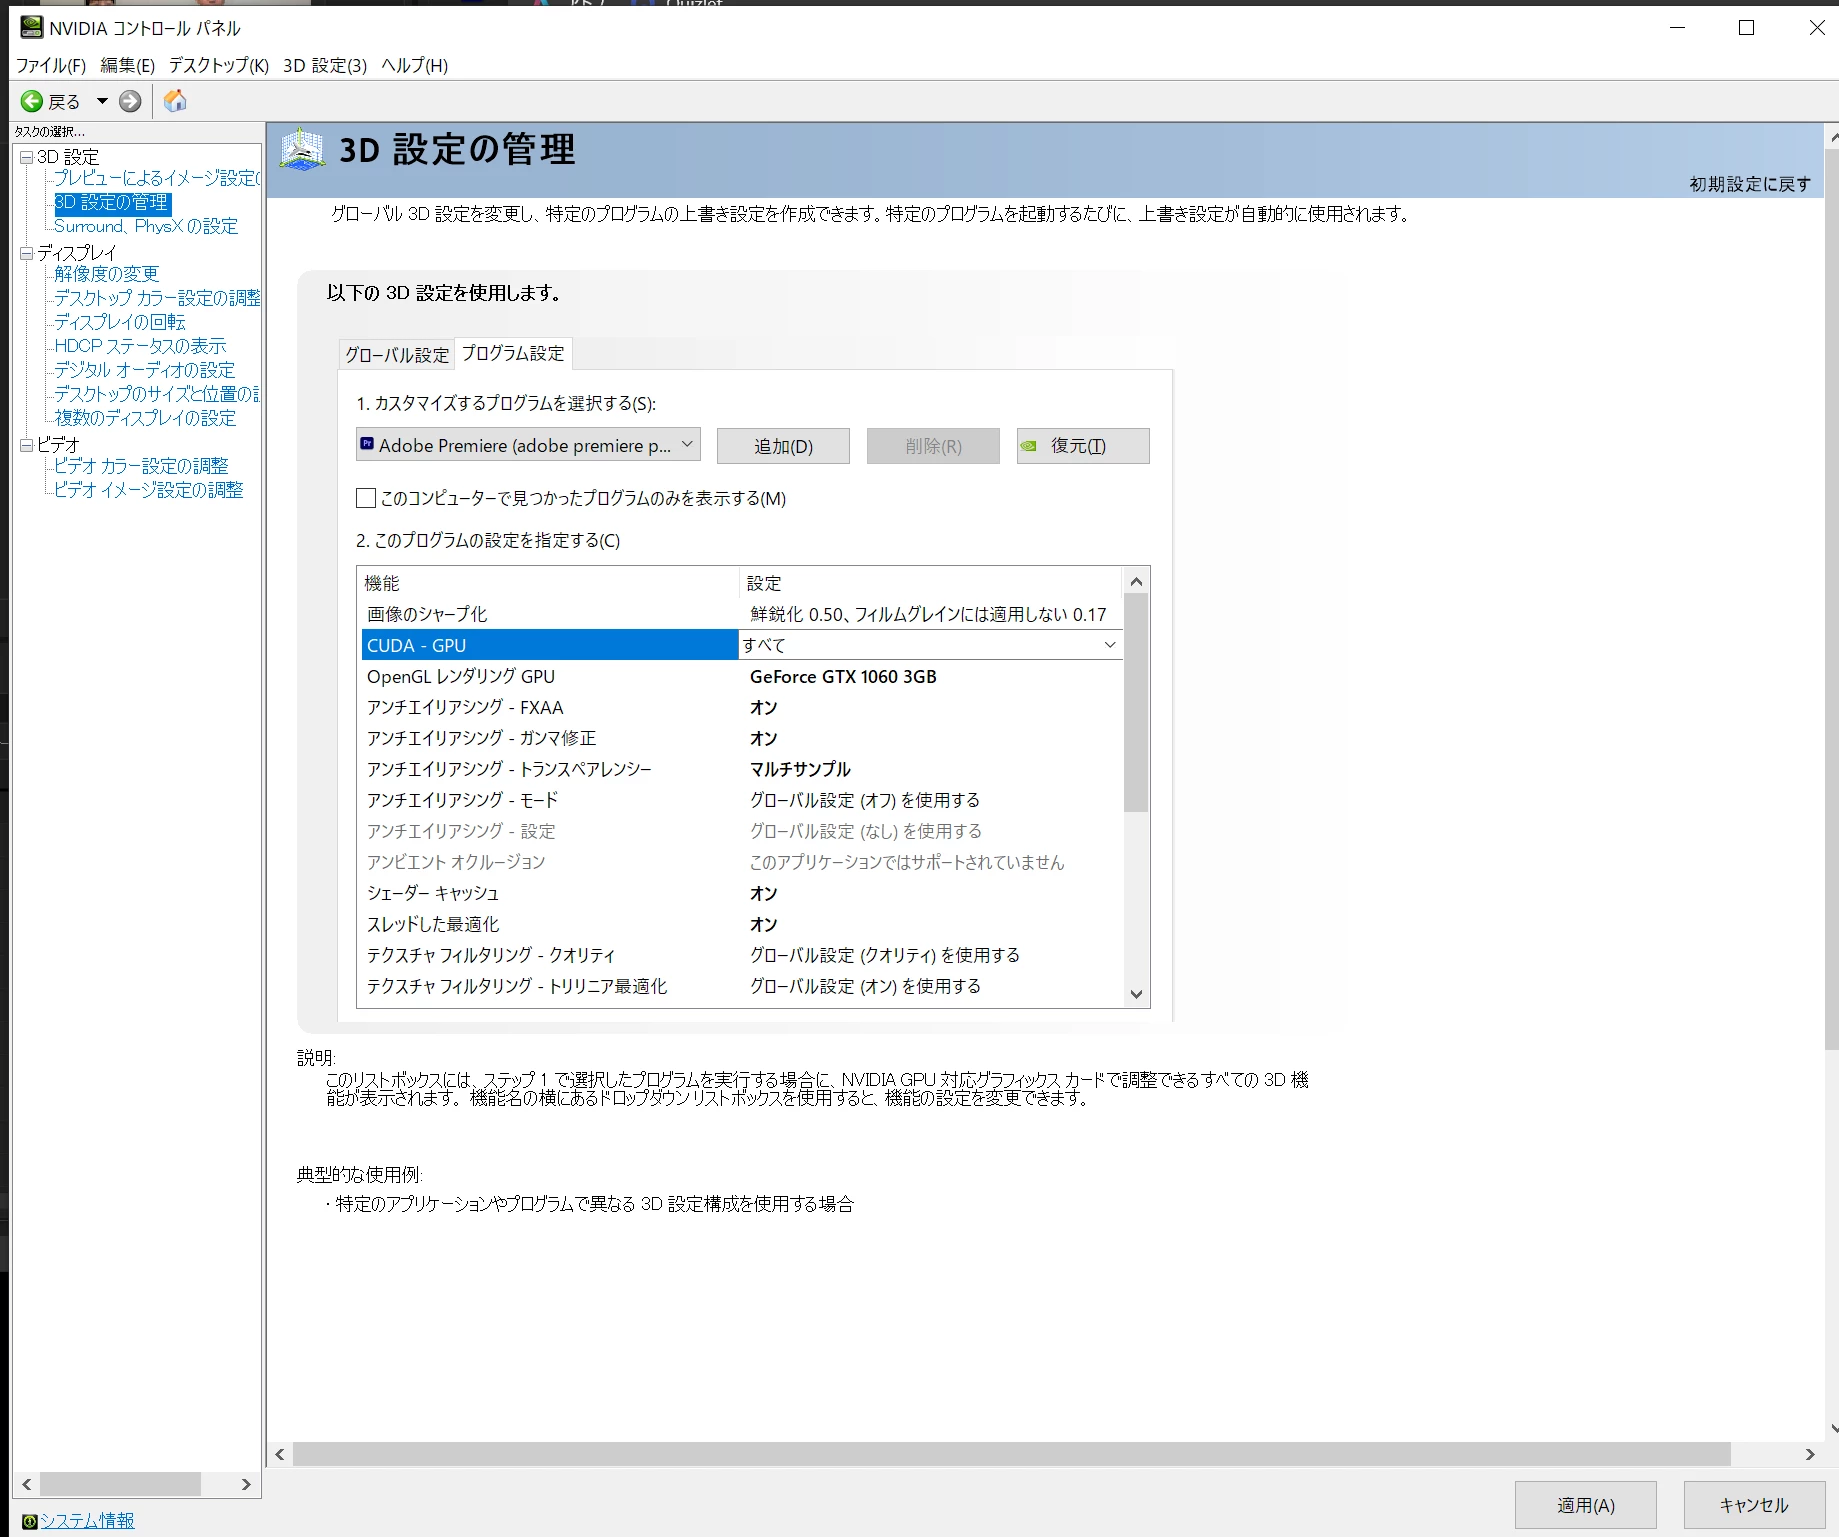Select 3D 設定の管理 in the task tree
1839x1537 pixels.
pos(112,202)
